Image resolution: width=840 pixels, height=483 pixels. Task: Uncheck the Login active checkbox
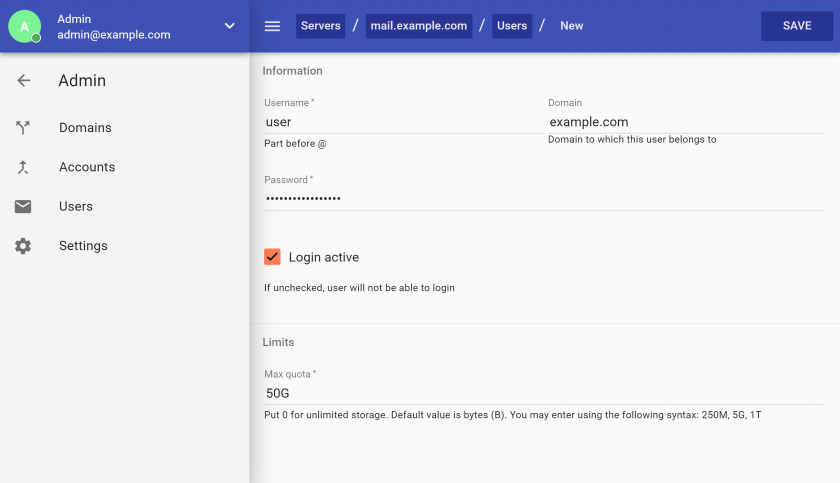272,257
